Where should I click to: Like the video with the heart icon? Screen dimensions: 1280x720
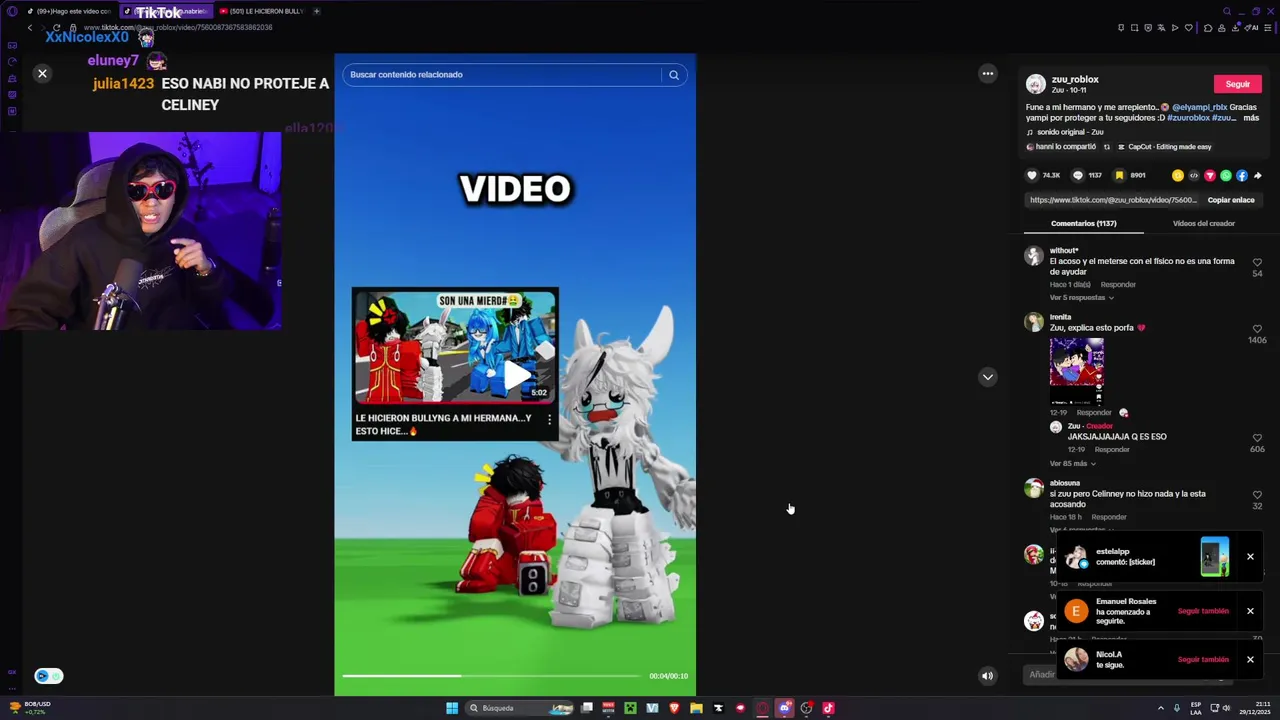[1032, 176]
